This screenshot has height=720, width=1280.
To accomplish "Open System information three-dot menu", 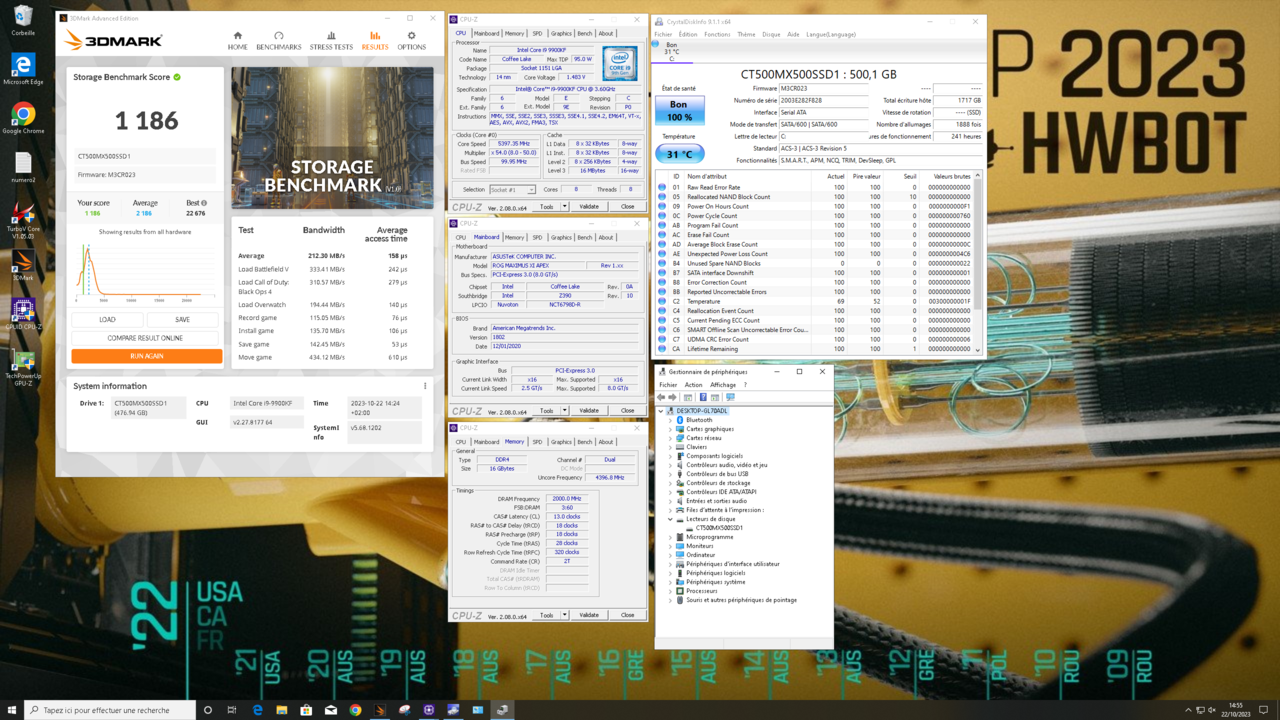I will click(425, 386).
